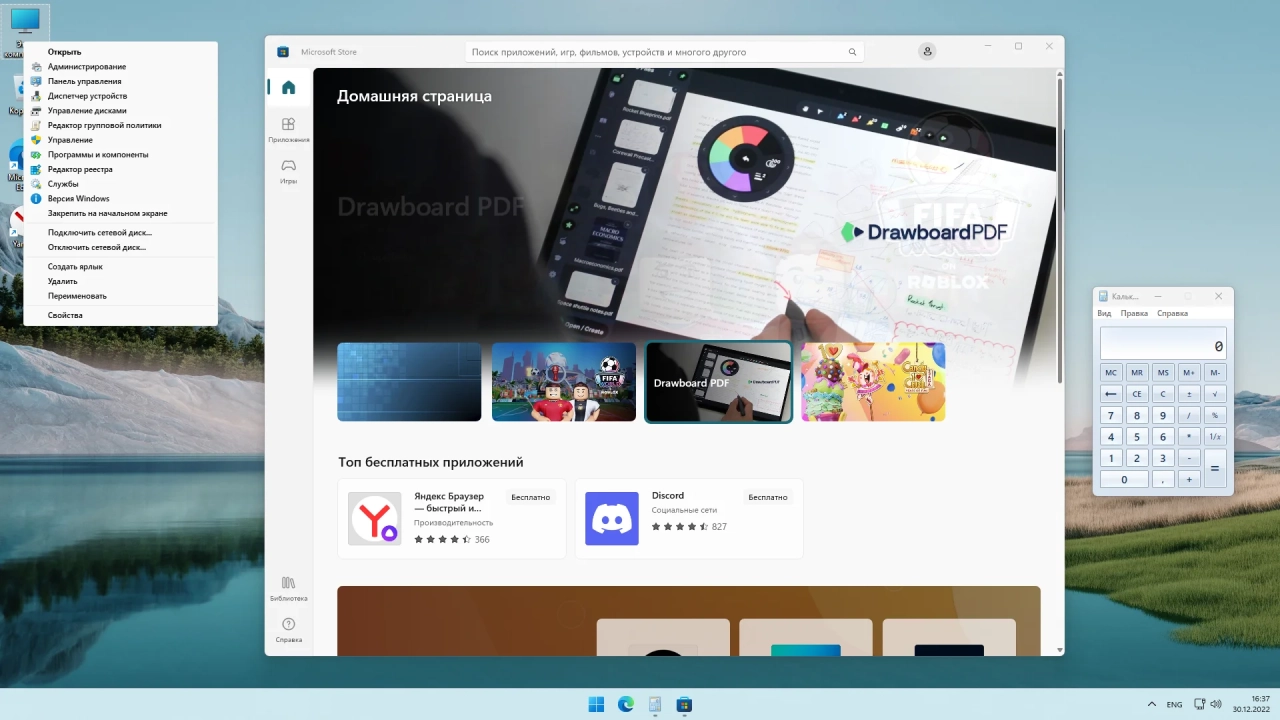Screen dimensions: 1280x720
Task: Open Свойства in the context menu
Action: 120,315
